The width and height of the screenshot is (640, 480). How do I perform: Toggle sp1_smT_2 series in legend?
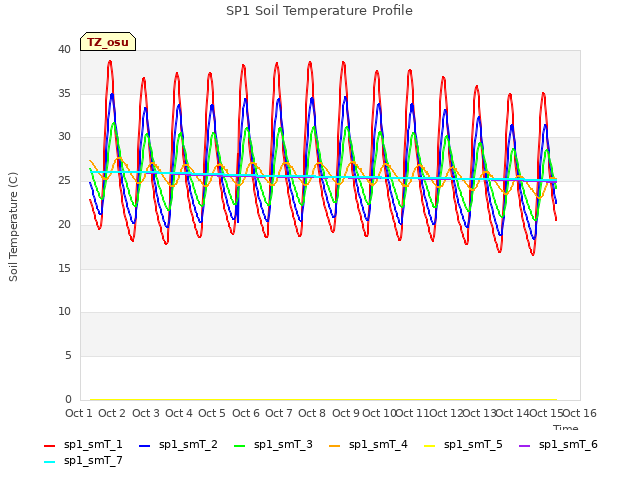pyautogui.click(x=178, y=445)
